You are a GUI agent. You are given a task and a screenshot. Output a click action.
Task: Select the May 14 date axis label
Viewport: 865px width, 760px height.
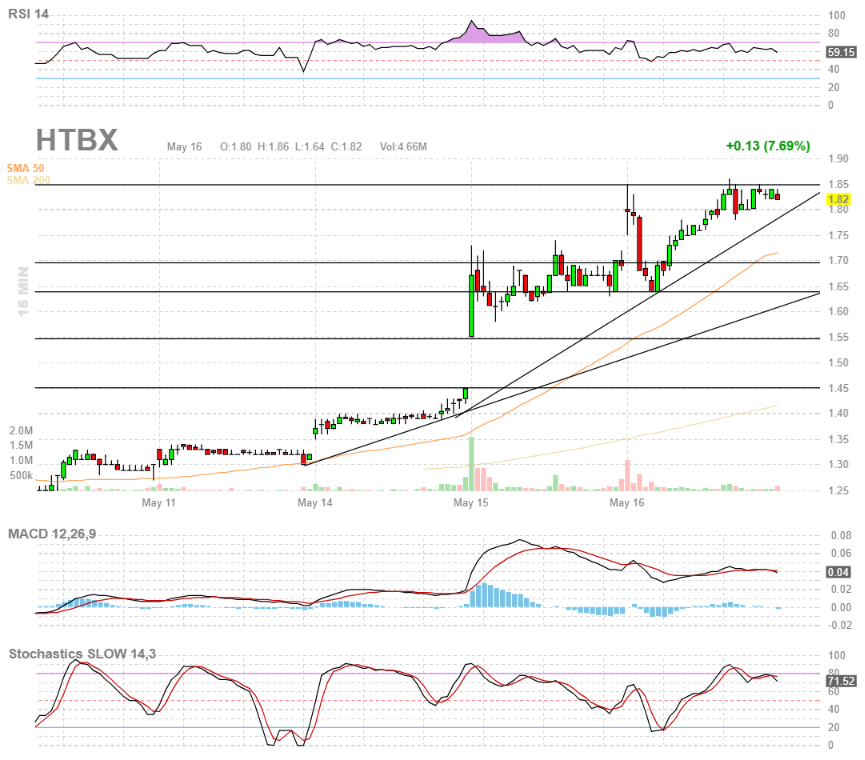click(x=314, y=504)
